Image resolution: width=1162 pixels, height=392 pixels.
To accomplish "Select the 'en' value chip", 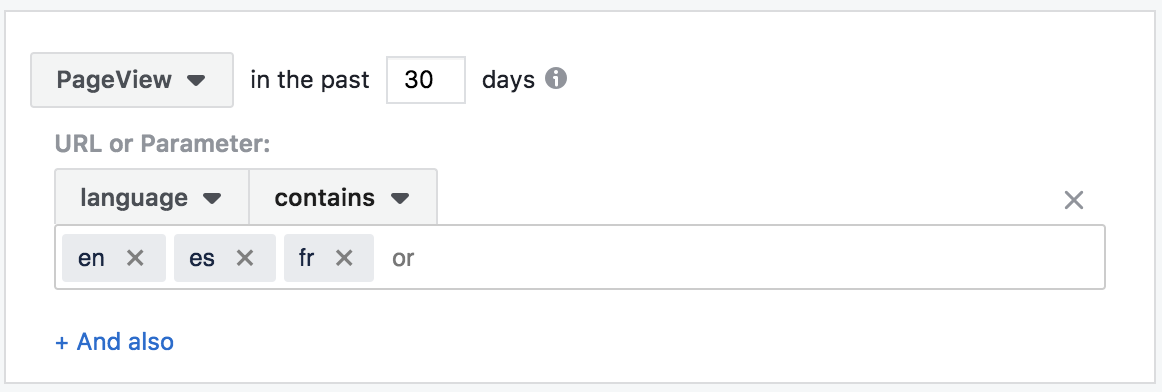I will 92,258.
